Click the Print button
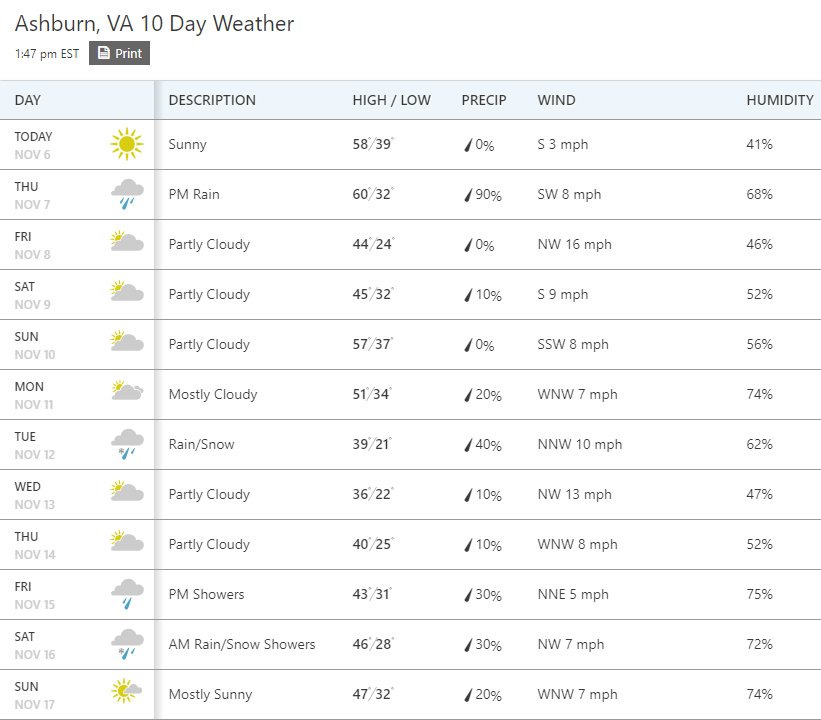Image resolution: width=821 pixels, height=720 pixels. (119, 53)
